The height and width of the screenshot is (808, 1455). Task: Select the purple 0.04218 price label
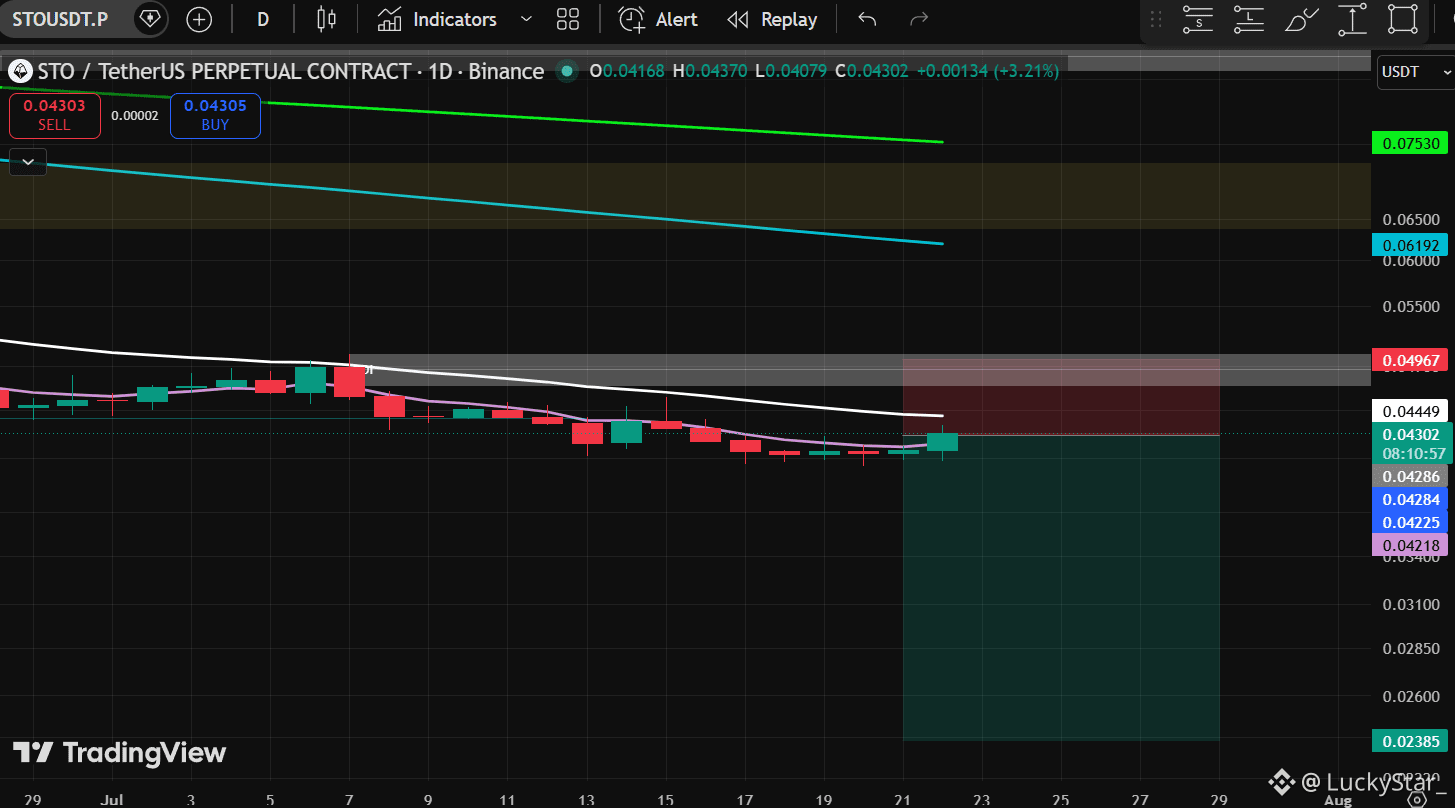pyautogui.click(x=1411, y=545)
